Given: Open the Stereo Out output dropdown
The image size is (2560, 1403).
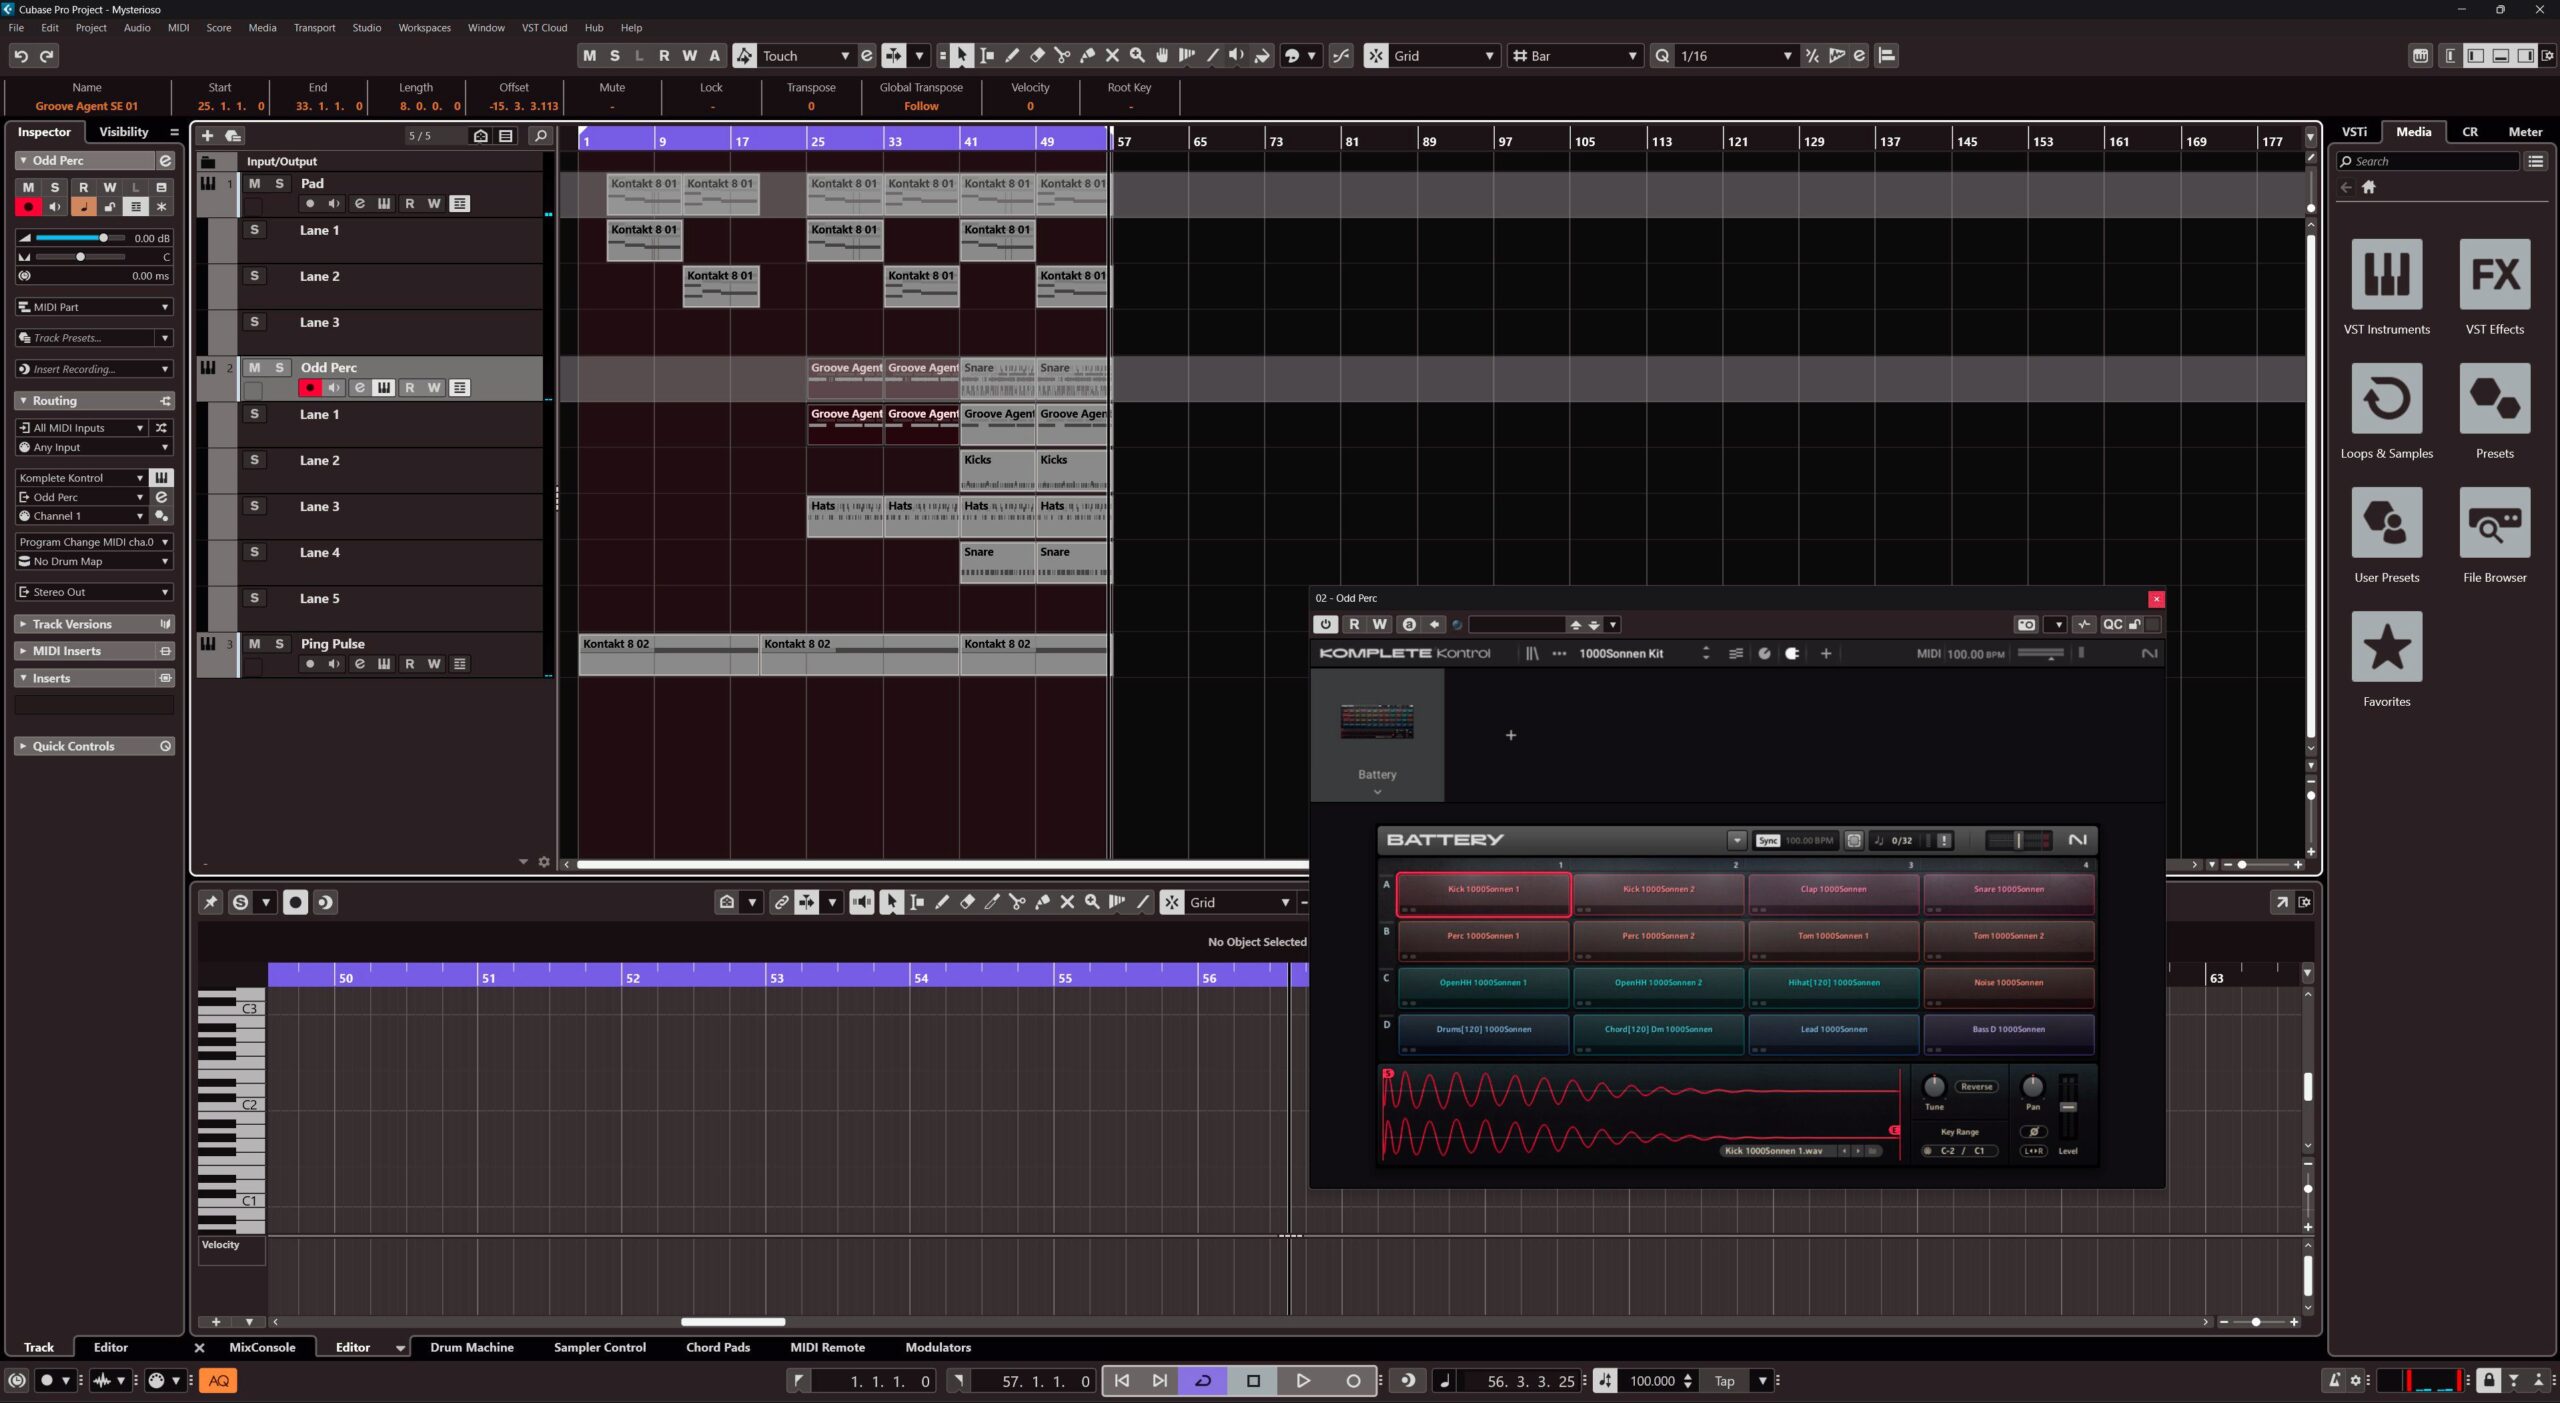Looking at the screenshot, I should point(95,592).
